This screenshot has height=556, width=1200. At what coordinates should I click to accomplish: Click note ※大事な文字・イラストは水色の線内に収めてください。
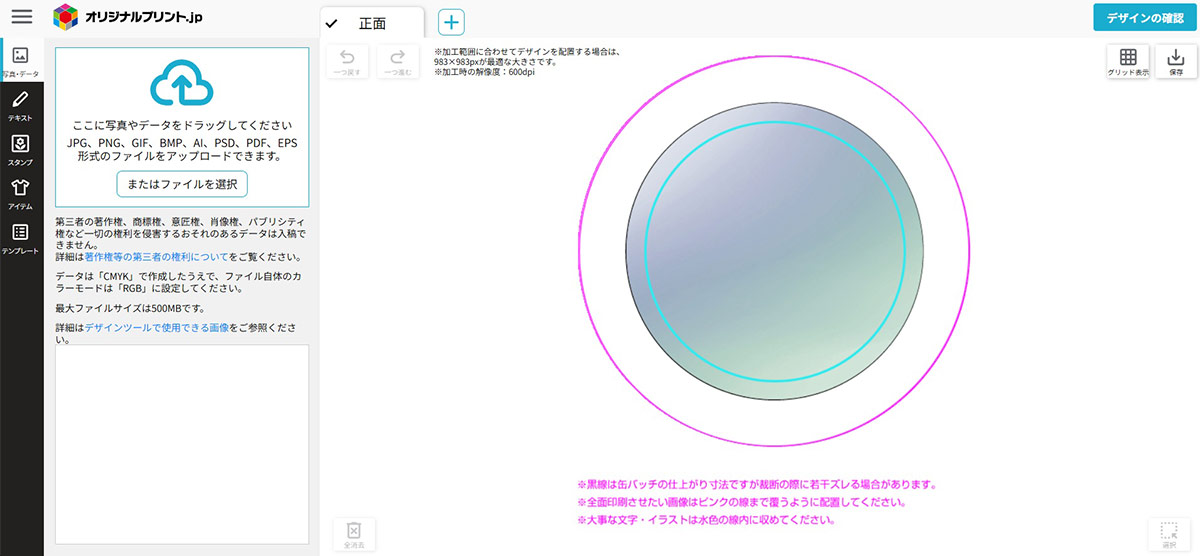point(706,520)
